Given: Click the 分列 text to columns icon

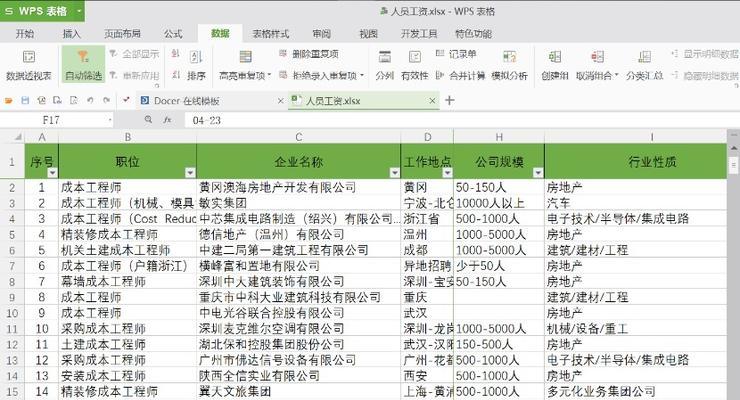Looking at the screenshot, I should coord(385,57).
